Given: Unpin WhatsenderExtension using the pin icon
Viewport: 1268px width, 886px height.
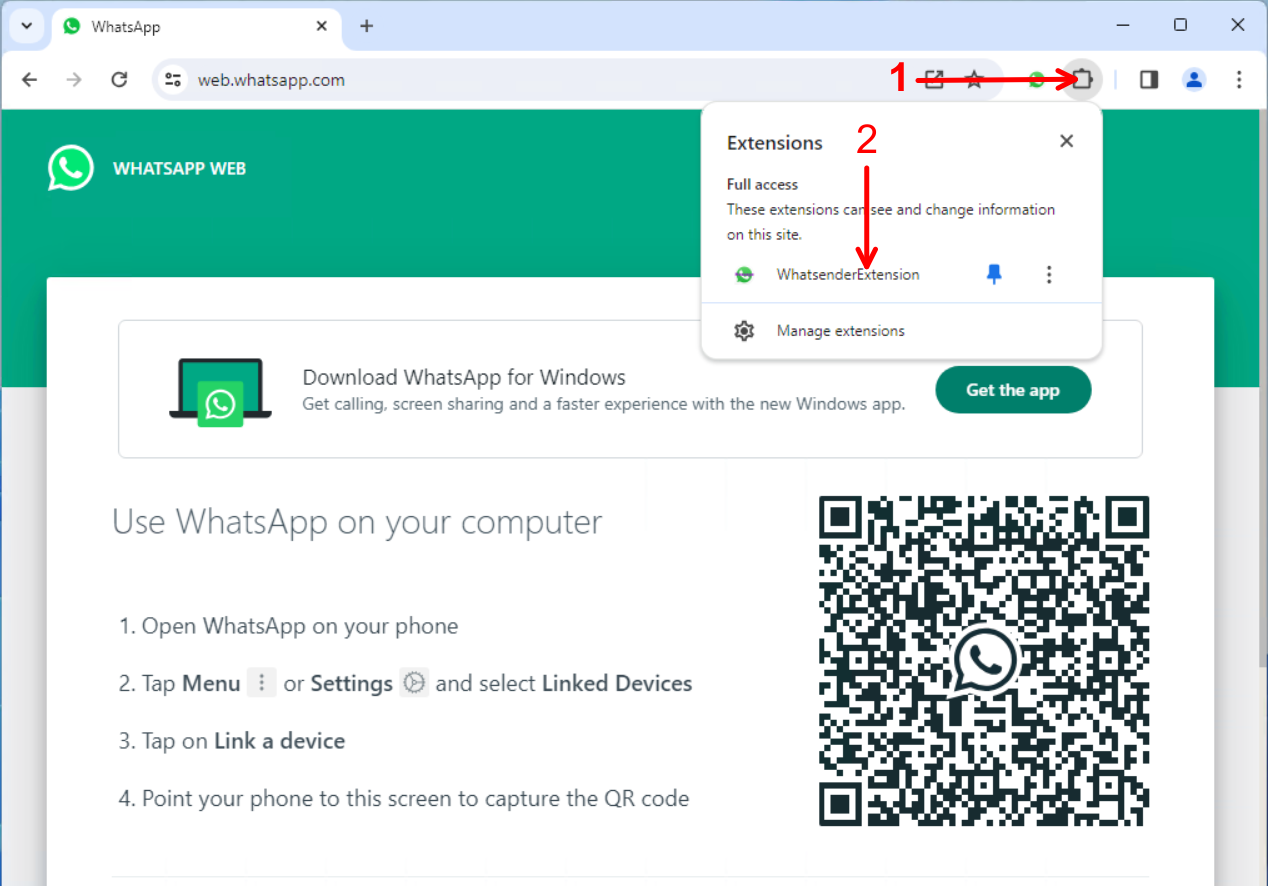Looking at the screenshot, I should (x=994, y=274).
